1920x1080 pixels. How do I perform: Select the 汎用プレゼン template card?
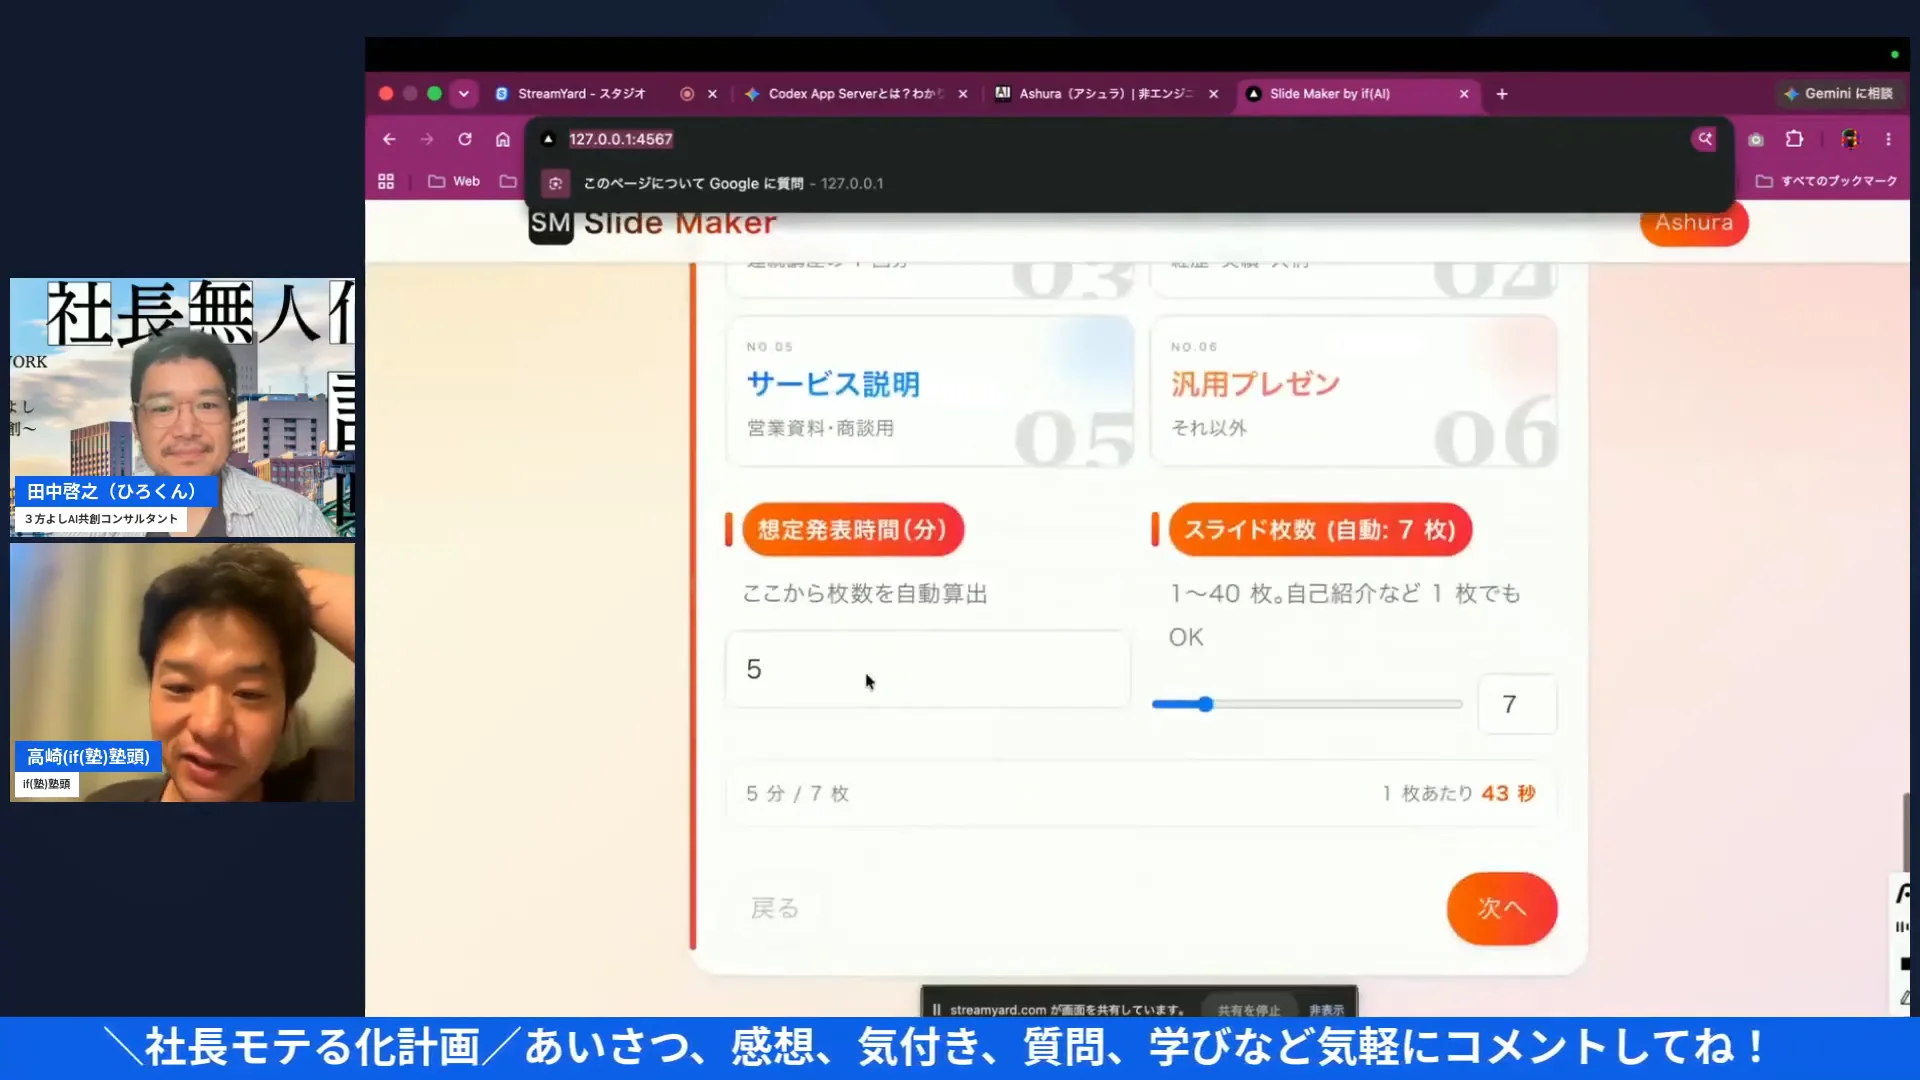(x=1354, y=391)
